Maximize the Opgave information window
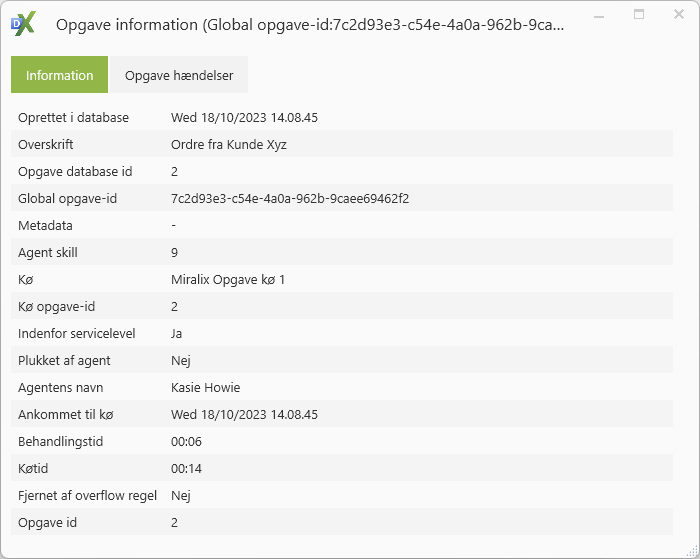 point(639,15)
